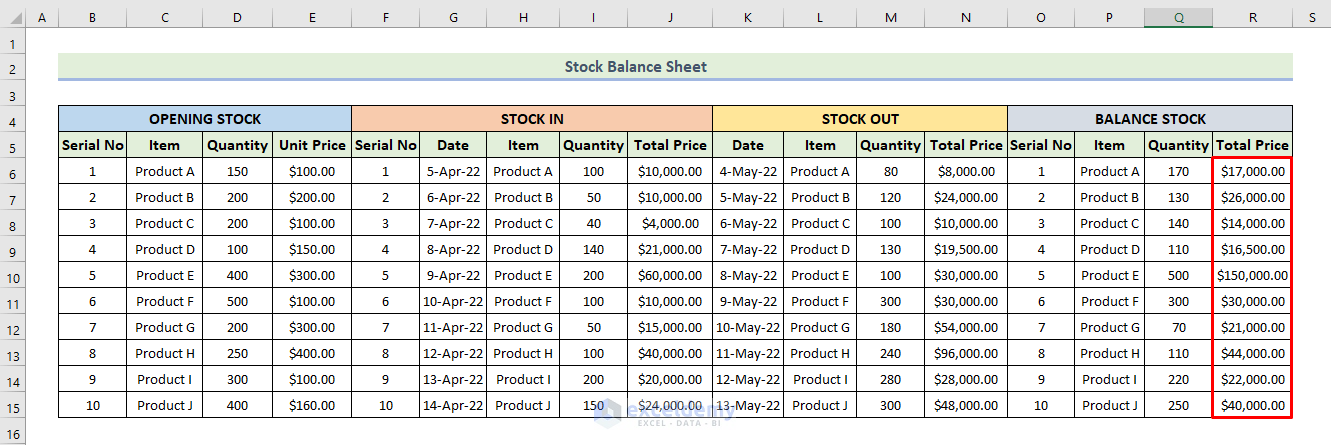Viewport: 1331px width, 445px height.
Task: Select Stock Out date 13-May-22
Action: (748, 405)
